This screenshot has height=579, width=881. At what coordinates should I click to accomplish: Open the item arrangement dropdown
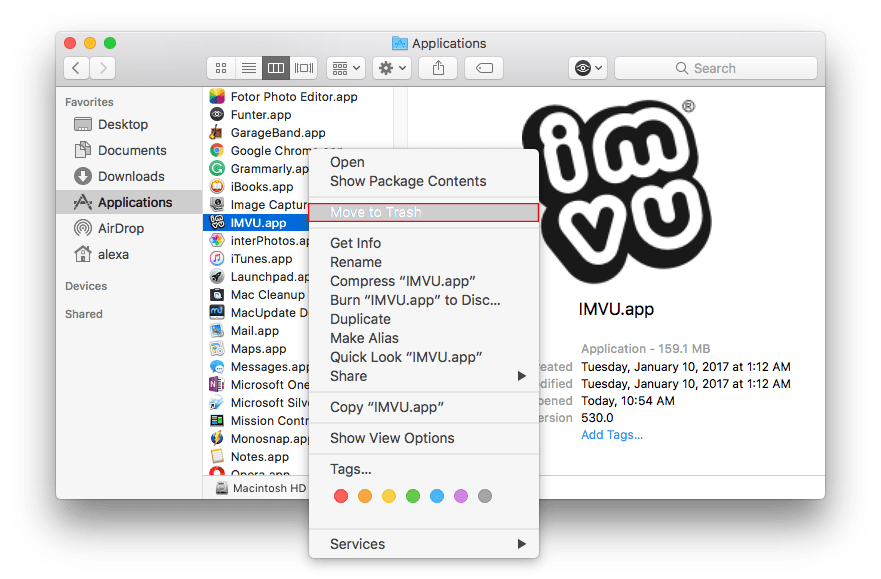tap(344, 67)
